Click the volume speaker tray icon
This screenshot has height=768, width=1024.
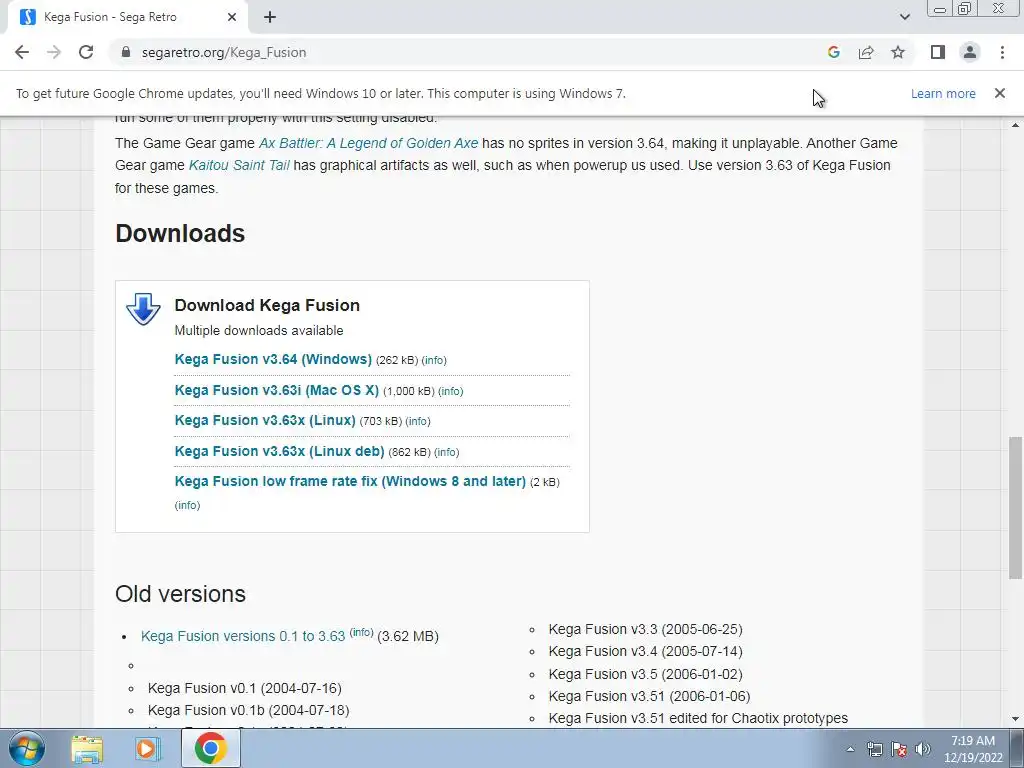coord(923,749)
